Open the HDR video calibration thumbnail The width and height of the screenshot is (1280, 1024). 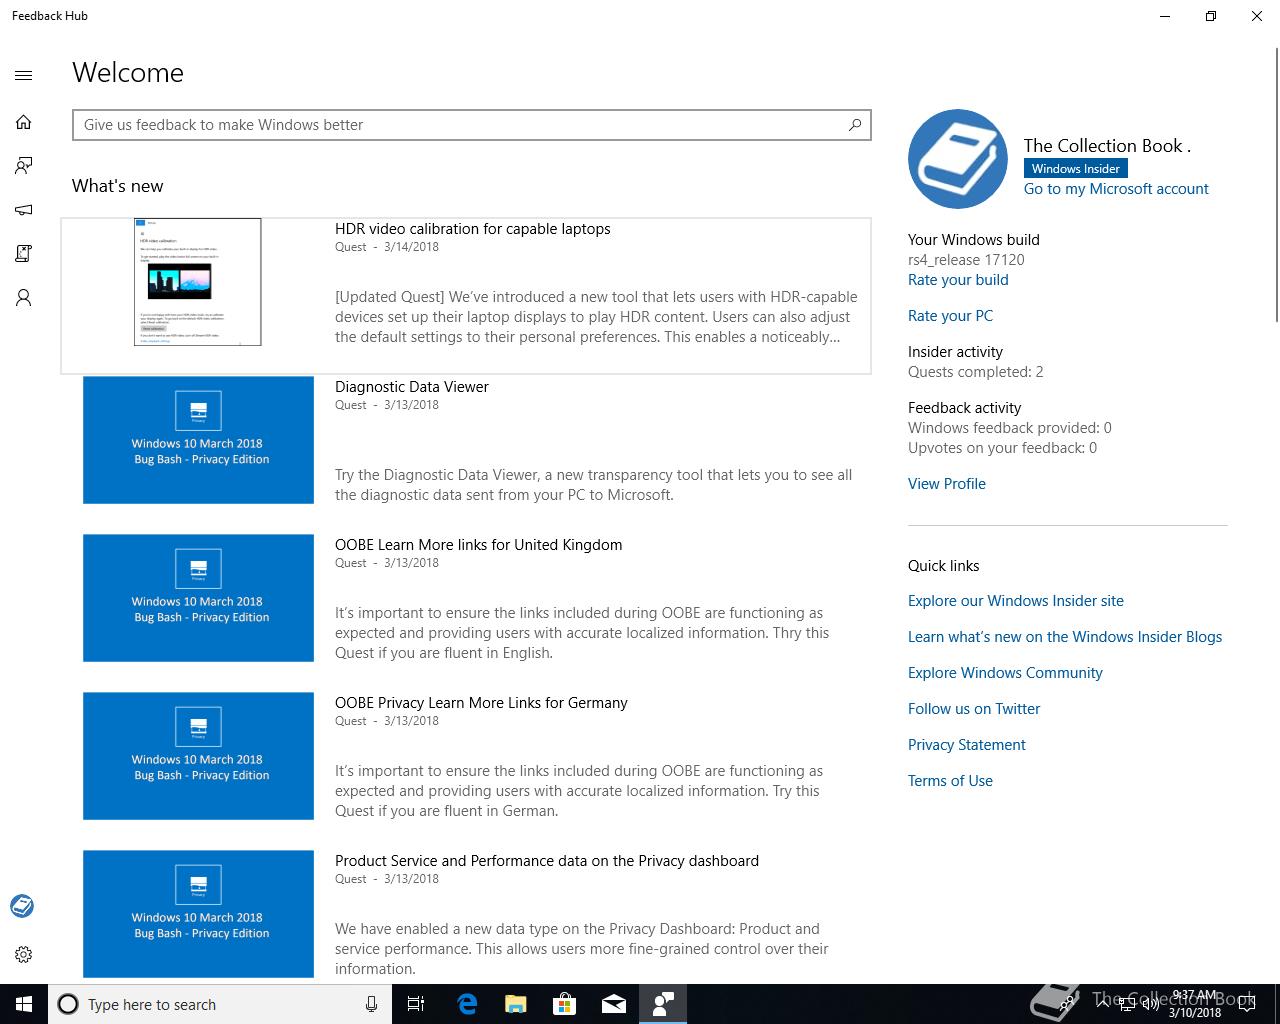coord(198,282)
